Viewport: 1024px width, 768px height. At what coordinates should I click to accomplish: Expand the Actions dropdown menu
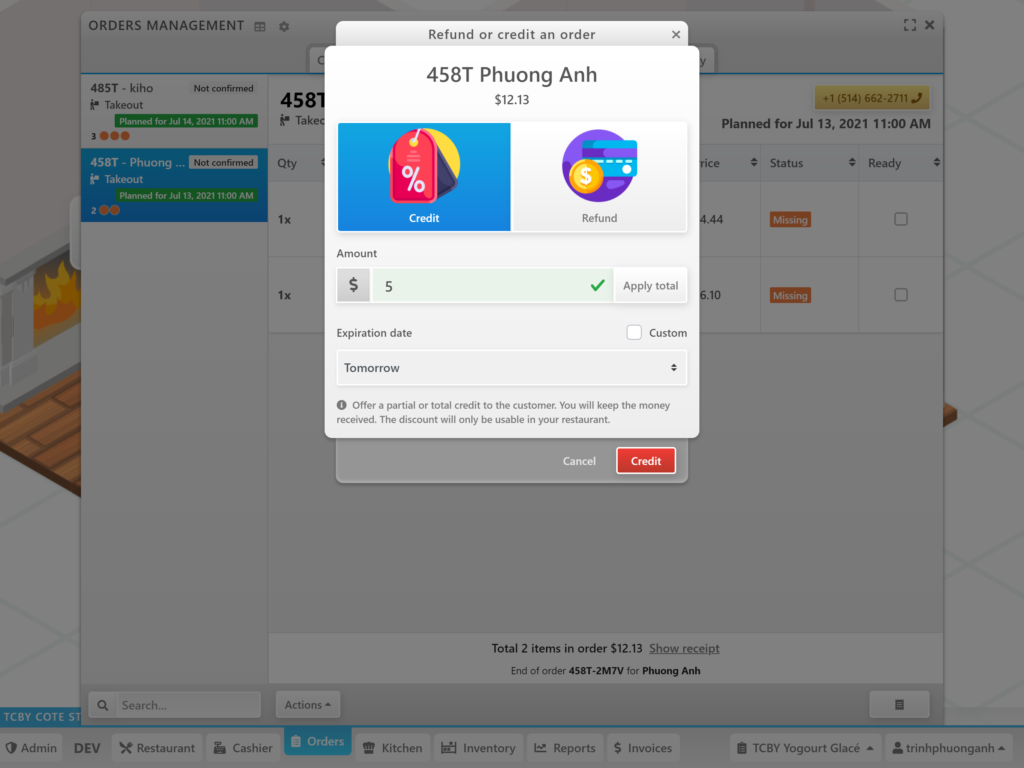click(308, 705)
